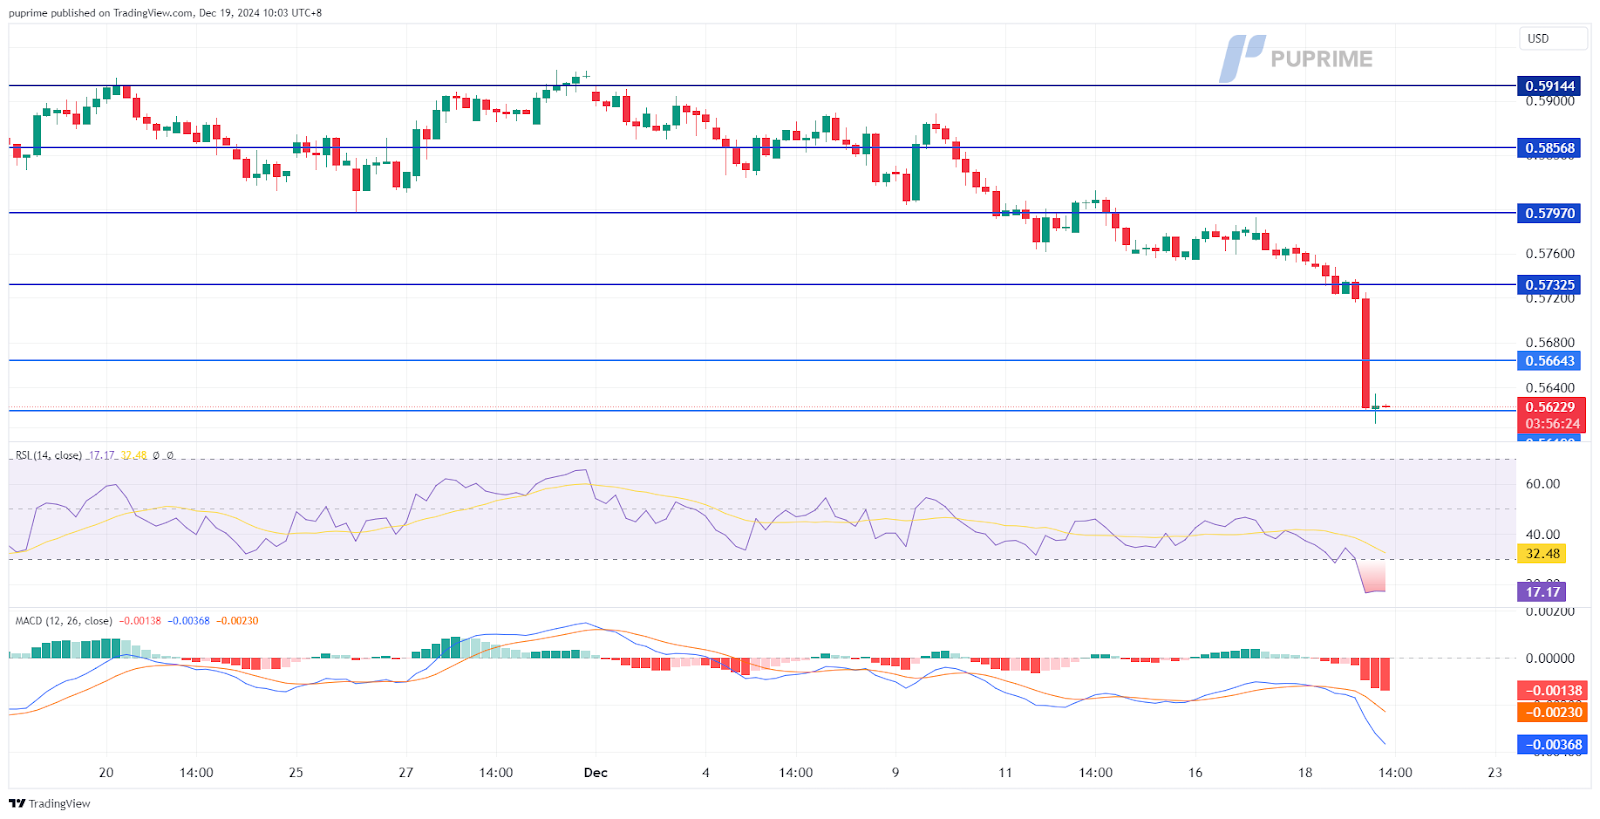
Task: Click the 0.57325 price level label
Action: (x=1549, y=285)
